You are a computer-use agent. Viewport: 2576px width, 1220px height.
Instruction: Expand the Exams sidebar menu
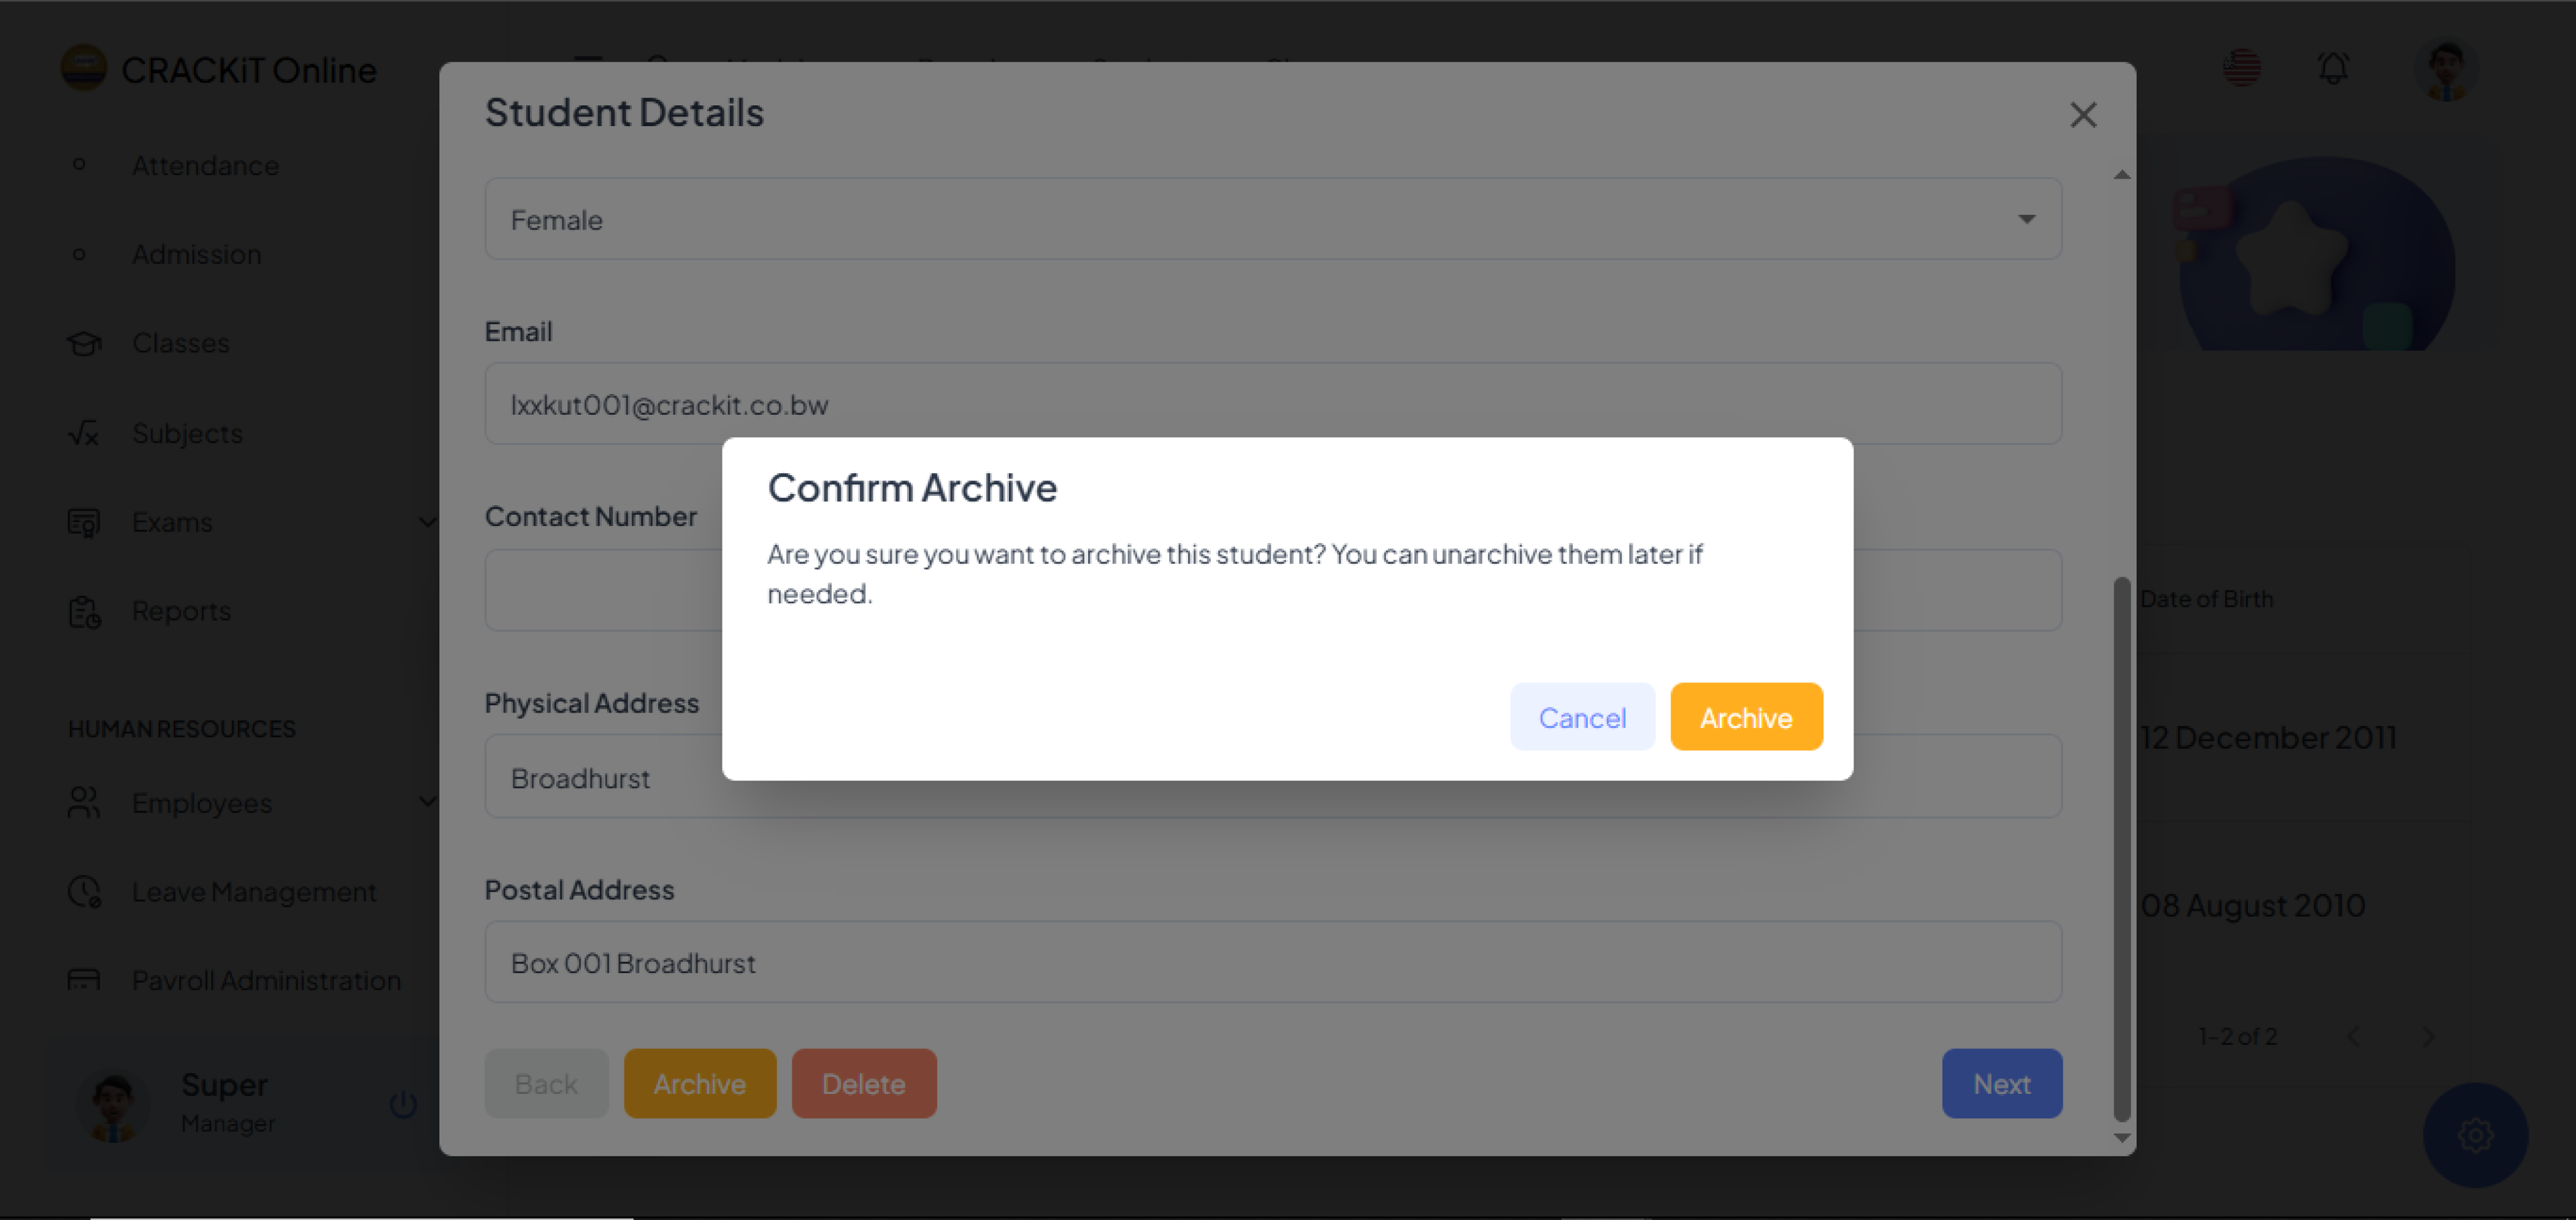tap(427, 522)
